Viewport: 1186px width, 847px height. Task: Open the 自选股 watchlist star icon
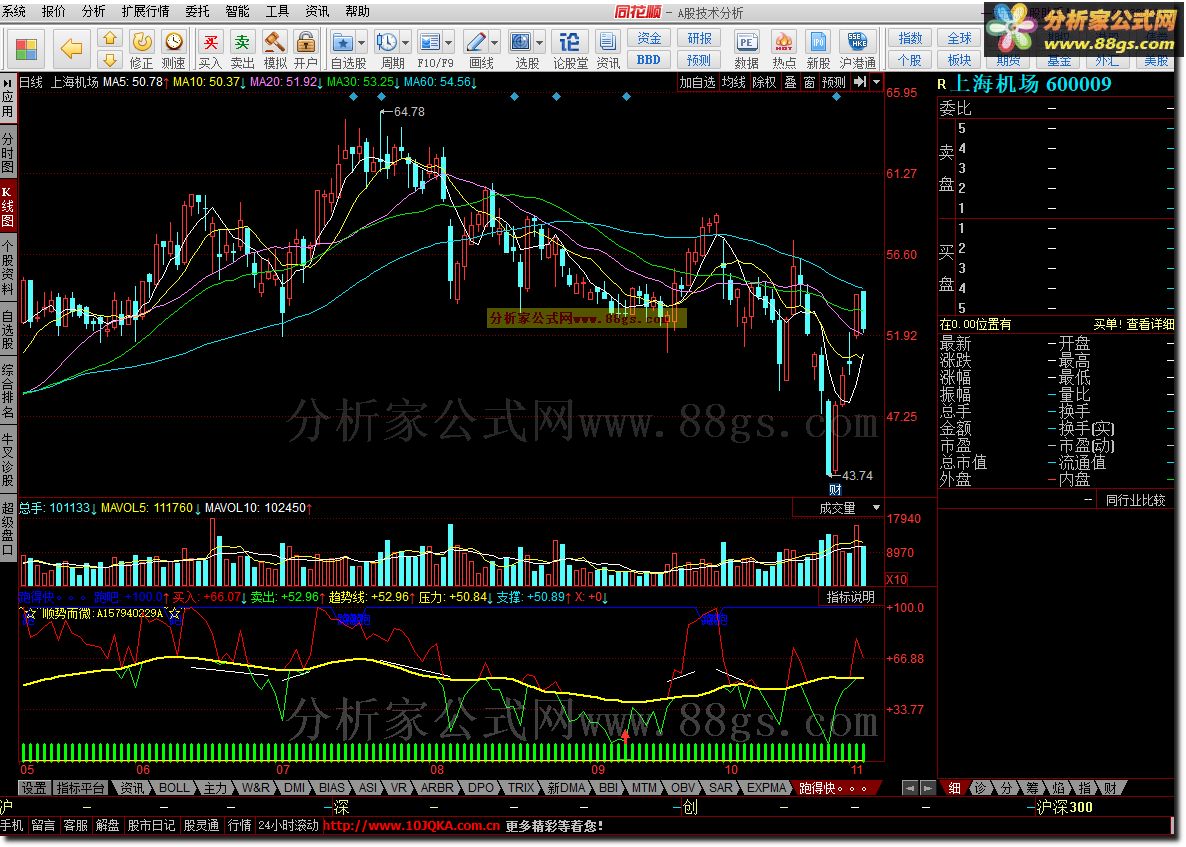343,42
